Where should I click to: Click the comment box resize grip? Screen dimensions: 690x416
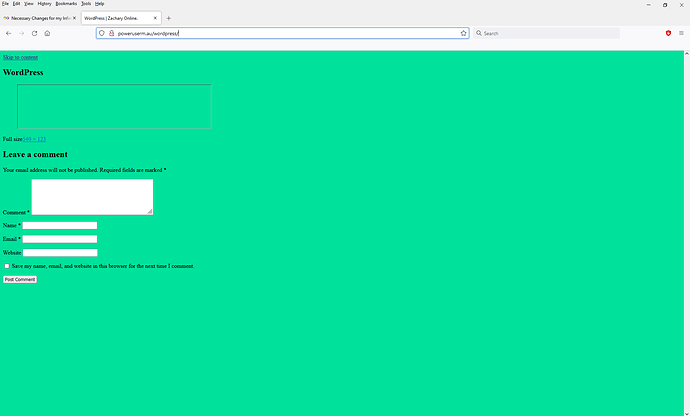(x=150, y=212)
